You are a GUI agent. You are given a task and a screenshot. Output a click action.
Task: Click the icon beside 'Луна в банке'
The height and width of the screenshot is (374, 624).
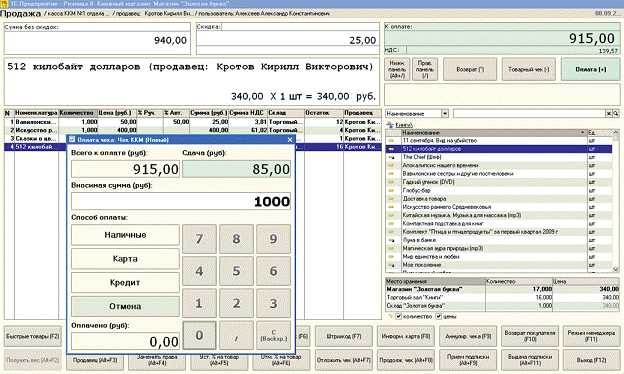pos(391,240)
